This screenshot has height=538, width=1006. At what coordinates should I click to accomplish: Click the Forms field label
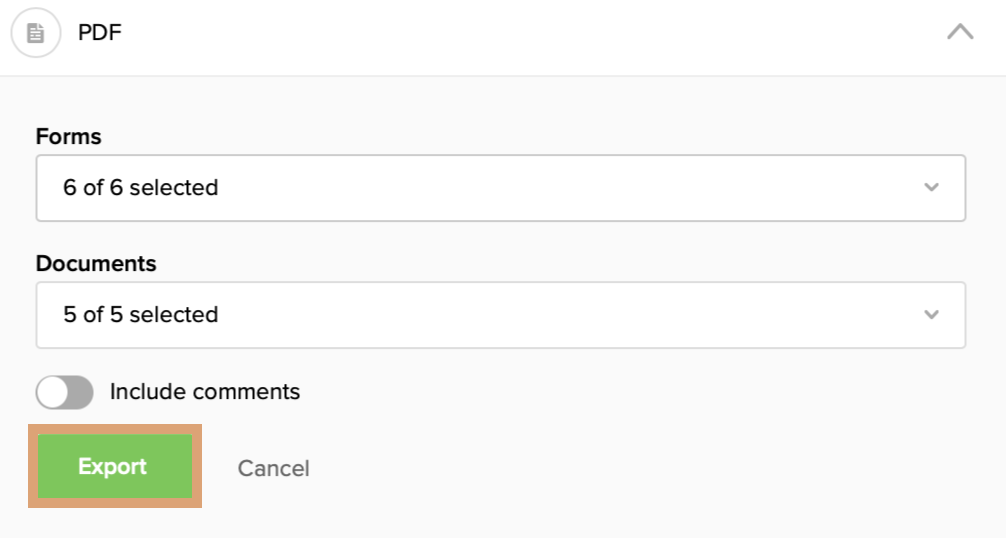tap(68, 137)
